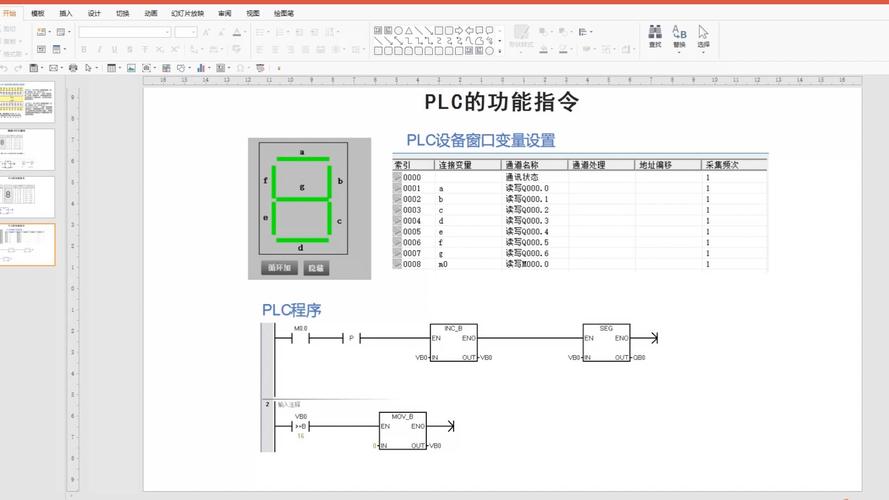Expand the shapes gallery list
Screen dimensions: 889x500
click(x=500, y=50)
